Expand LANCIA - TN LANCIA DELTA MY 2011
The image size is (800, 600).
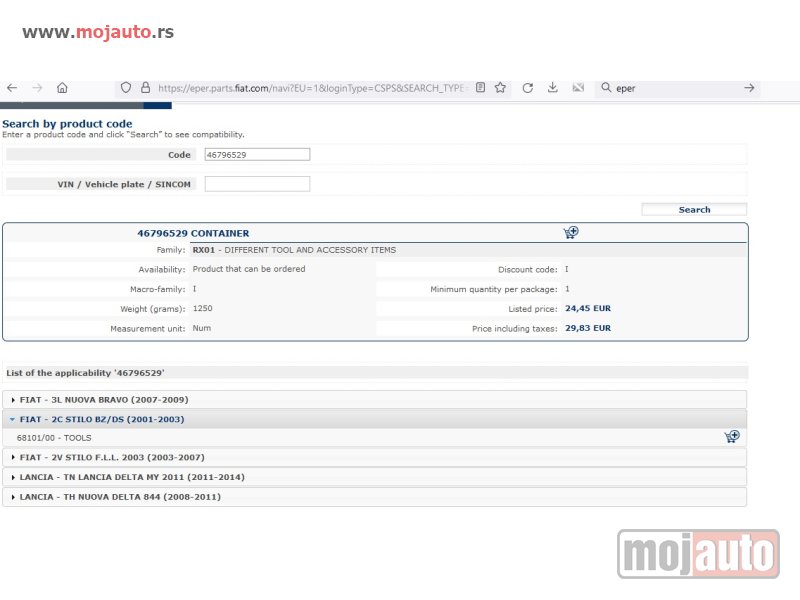tap(374, 477)
